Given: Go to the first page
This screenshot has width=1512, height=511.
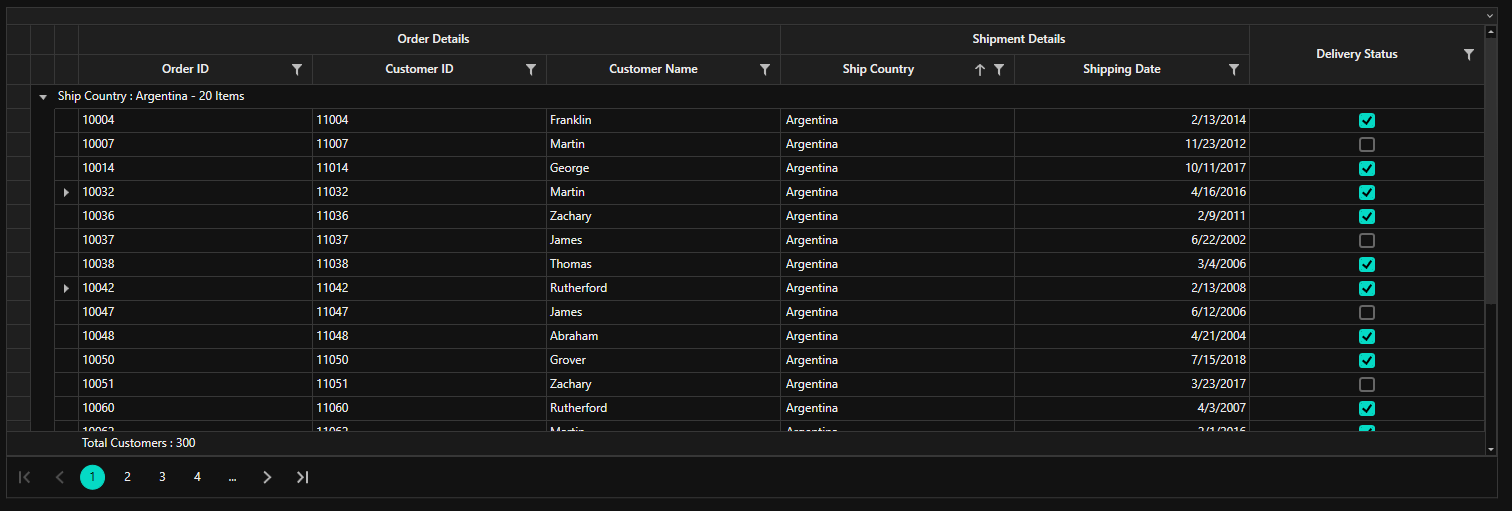Looking at the screenshot, I should click(x=25, y=477).
